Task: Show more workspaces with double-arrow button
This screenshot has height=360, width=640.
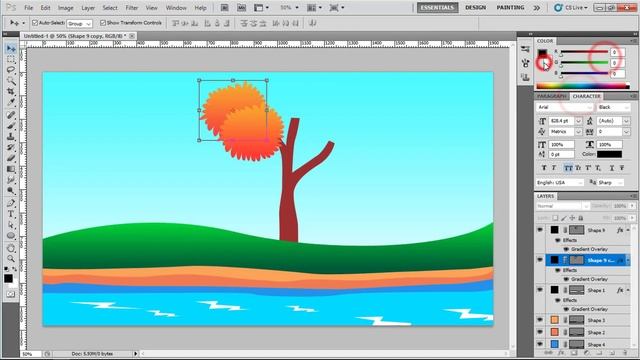Action: [537, 8]
